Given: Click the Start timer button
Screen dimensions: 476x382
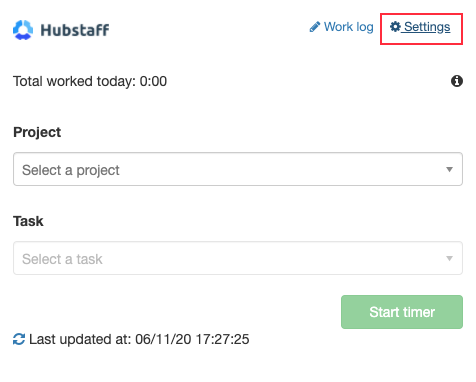Looking at the screenshot, I should click(402, 312).
